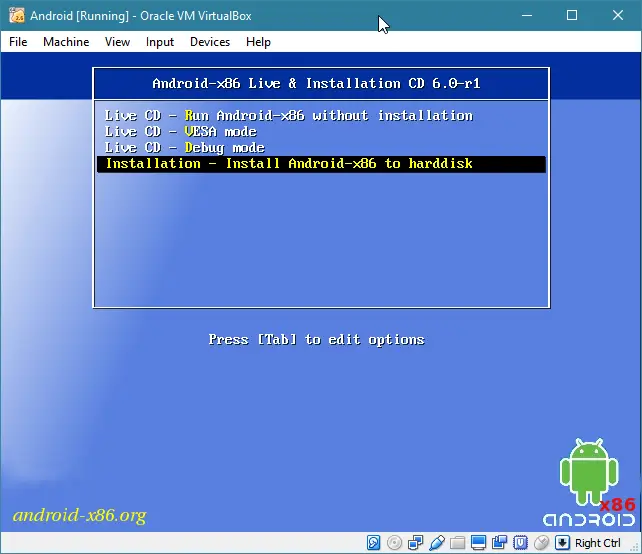Open the View menu
The height and width of the screenshot is (554, 642).
[117, 42]
